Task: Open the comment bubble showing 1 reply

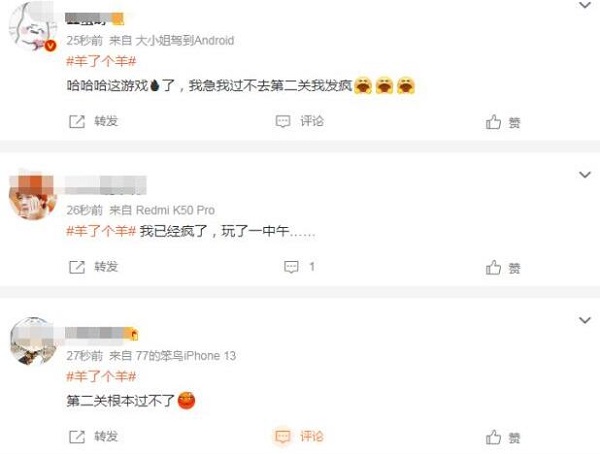Action: tap(300, 266)
